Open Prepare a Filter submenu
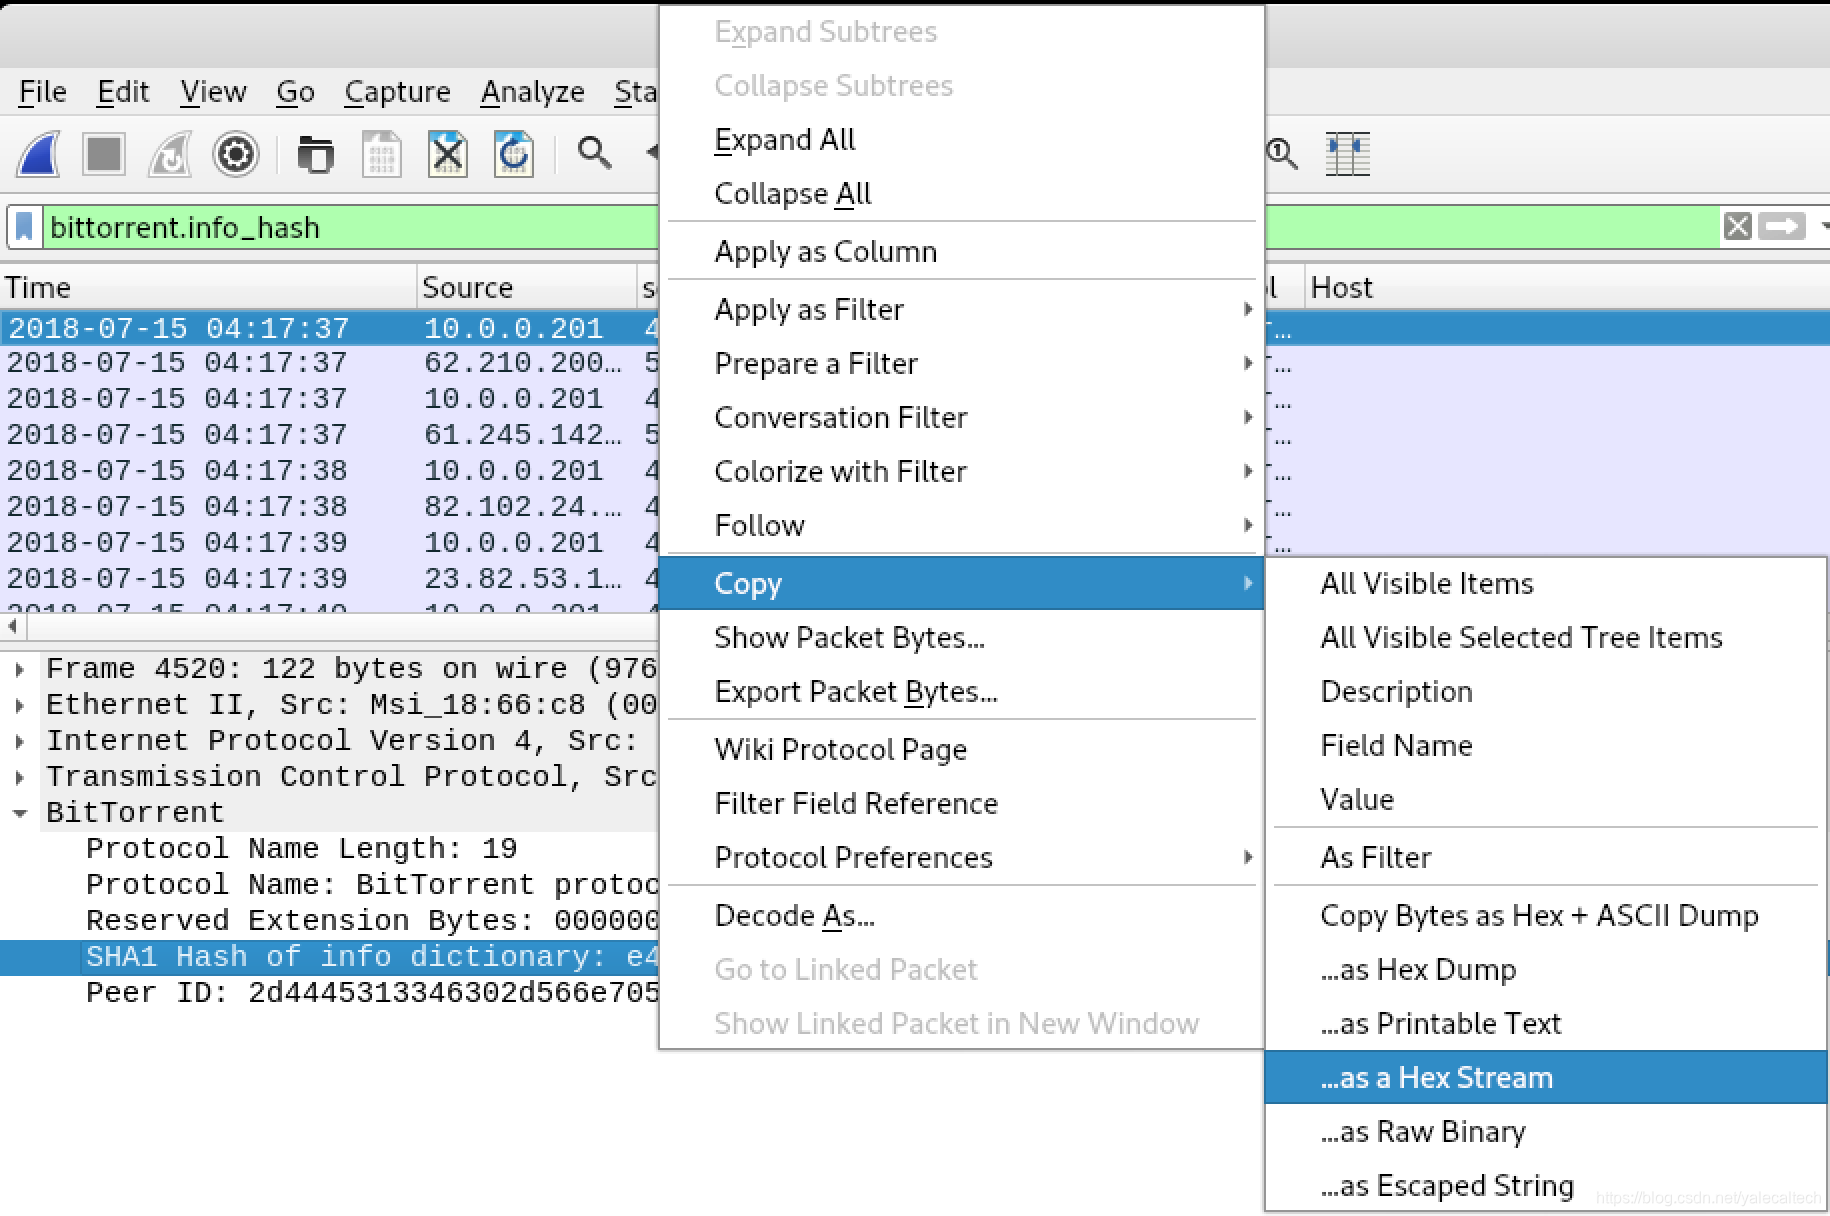This screenshot has height=1216, width=1830. (x=961, y=364)
